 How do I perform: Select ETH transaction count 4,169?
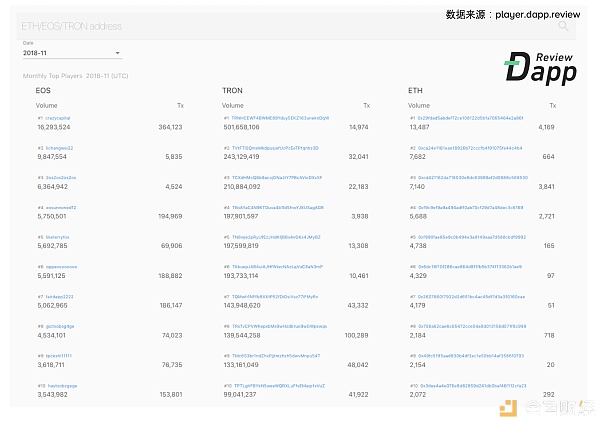point(546,127)
